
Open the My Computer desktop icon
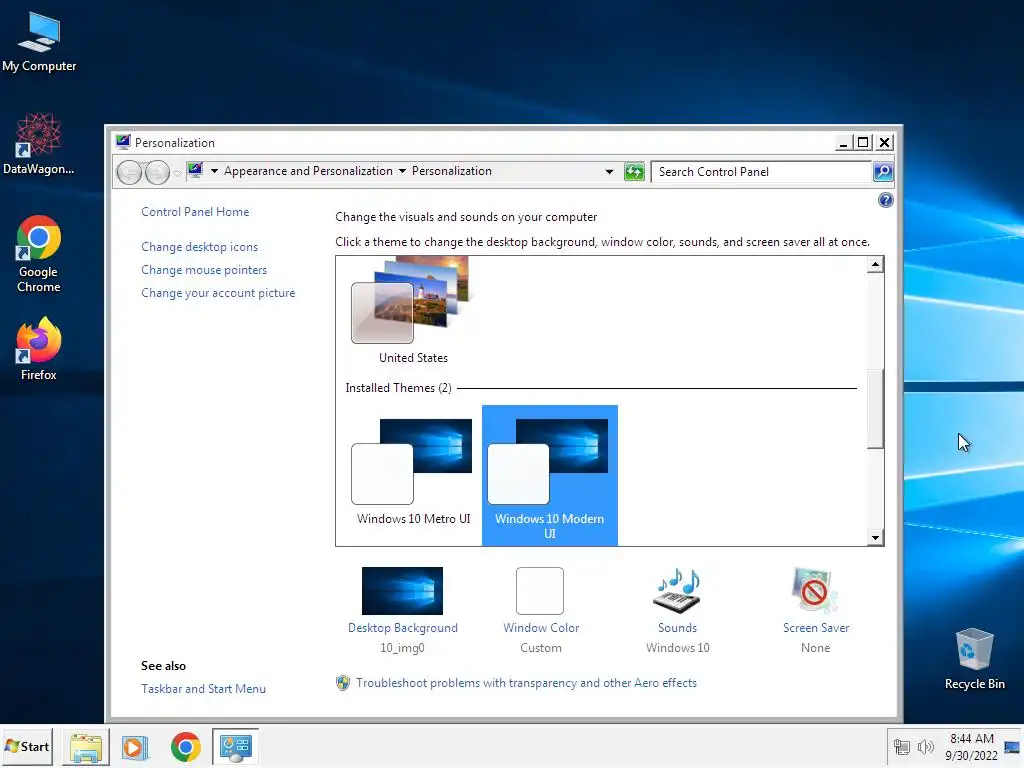point(39,41)
